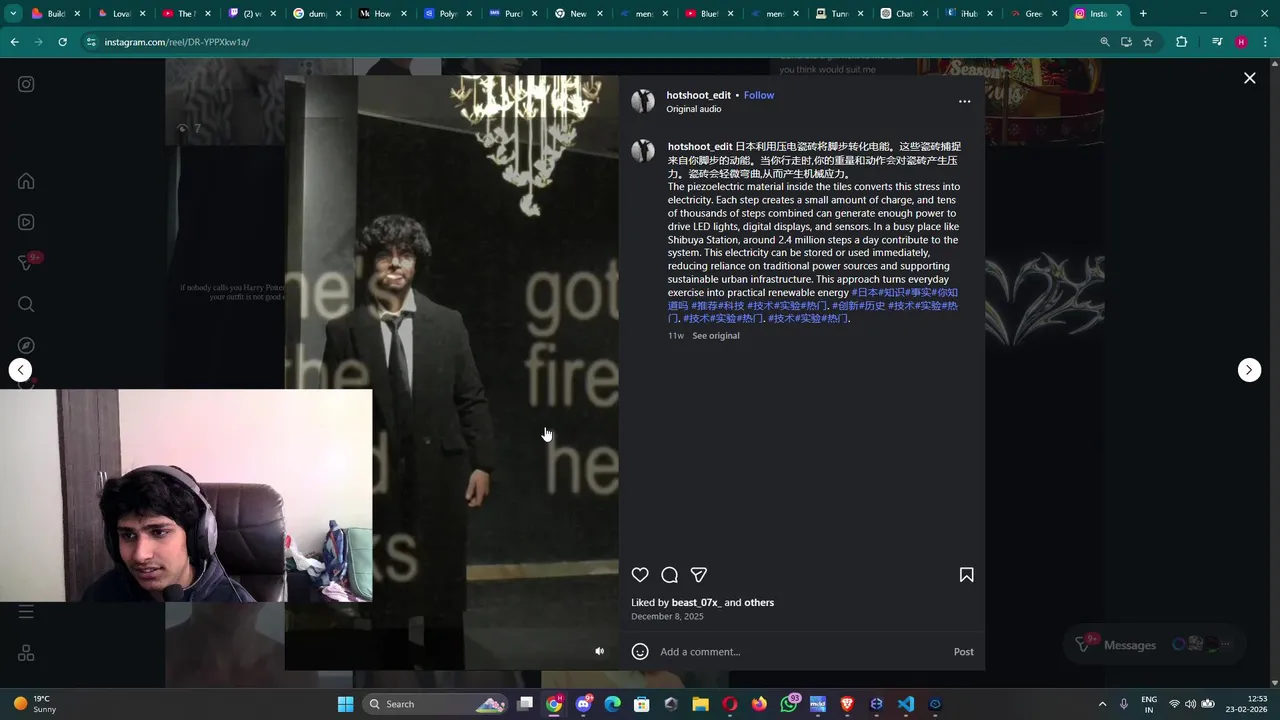Open Explore compass icon in sidebar
1280x720 pixels.
click(x=26, y=345)
